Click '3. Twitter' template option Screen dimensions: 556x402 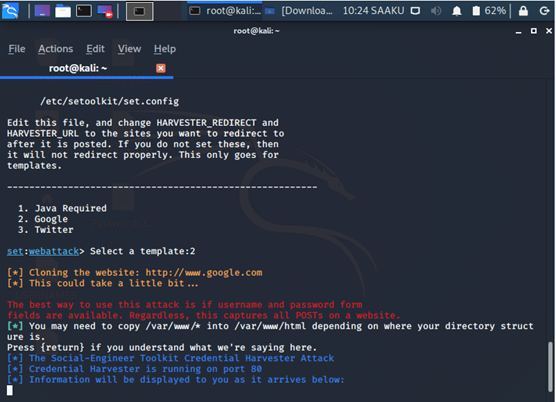(46, 230)
